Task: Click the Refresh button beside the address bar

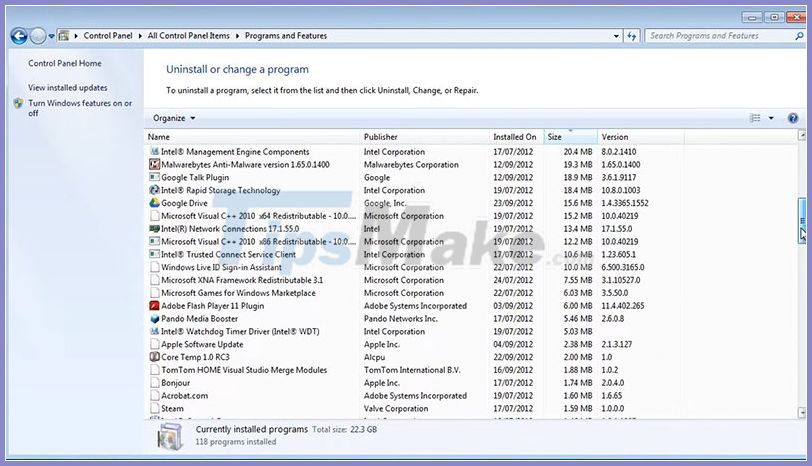Action: (x=631, y=36)
